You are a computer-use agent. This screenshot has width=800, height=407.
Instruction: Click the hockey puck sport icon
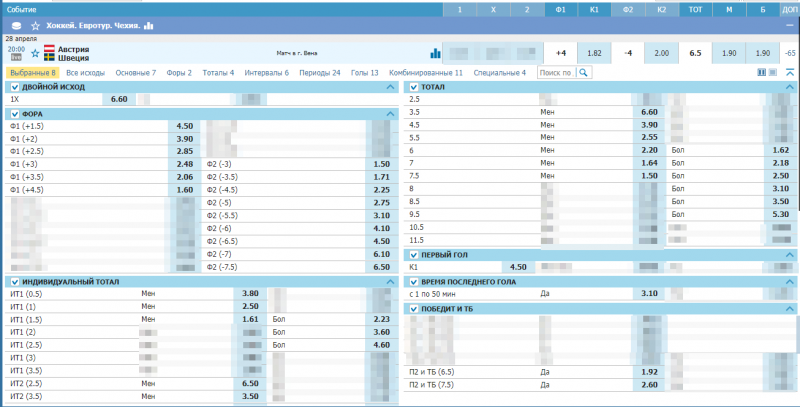pos(16,24)
